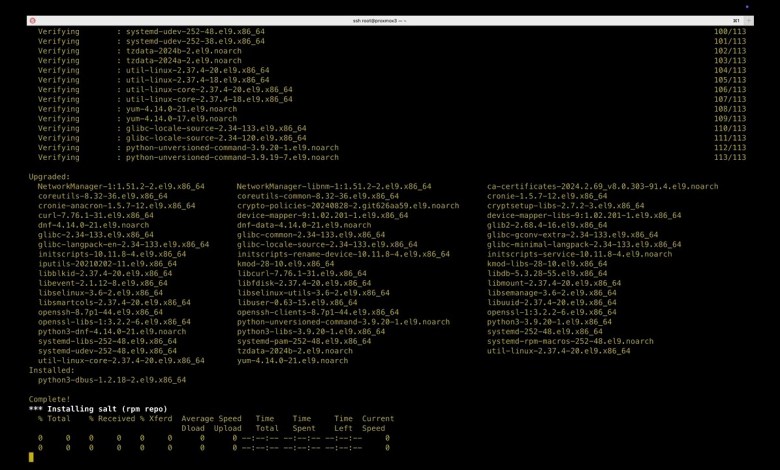Open a new terminal tab with plus button
The width and height of the screenshot is (780, 470).
[x=748, y=20]
